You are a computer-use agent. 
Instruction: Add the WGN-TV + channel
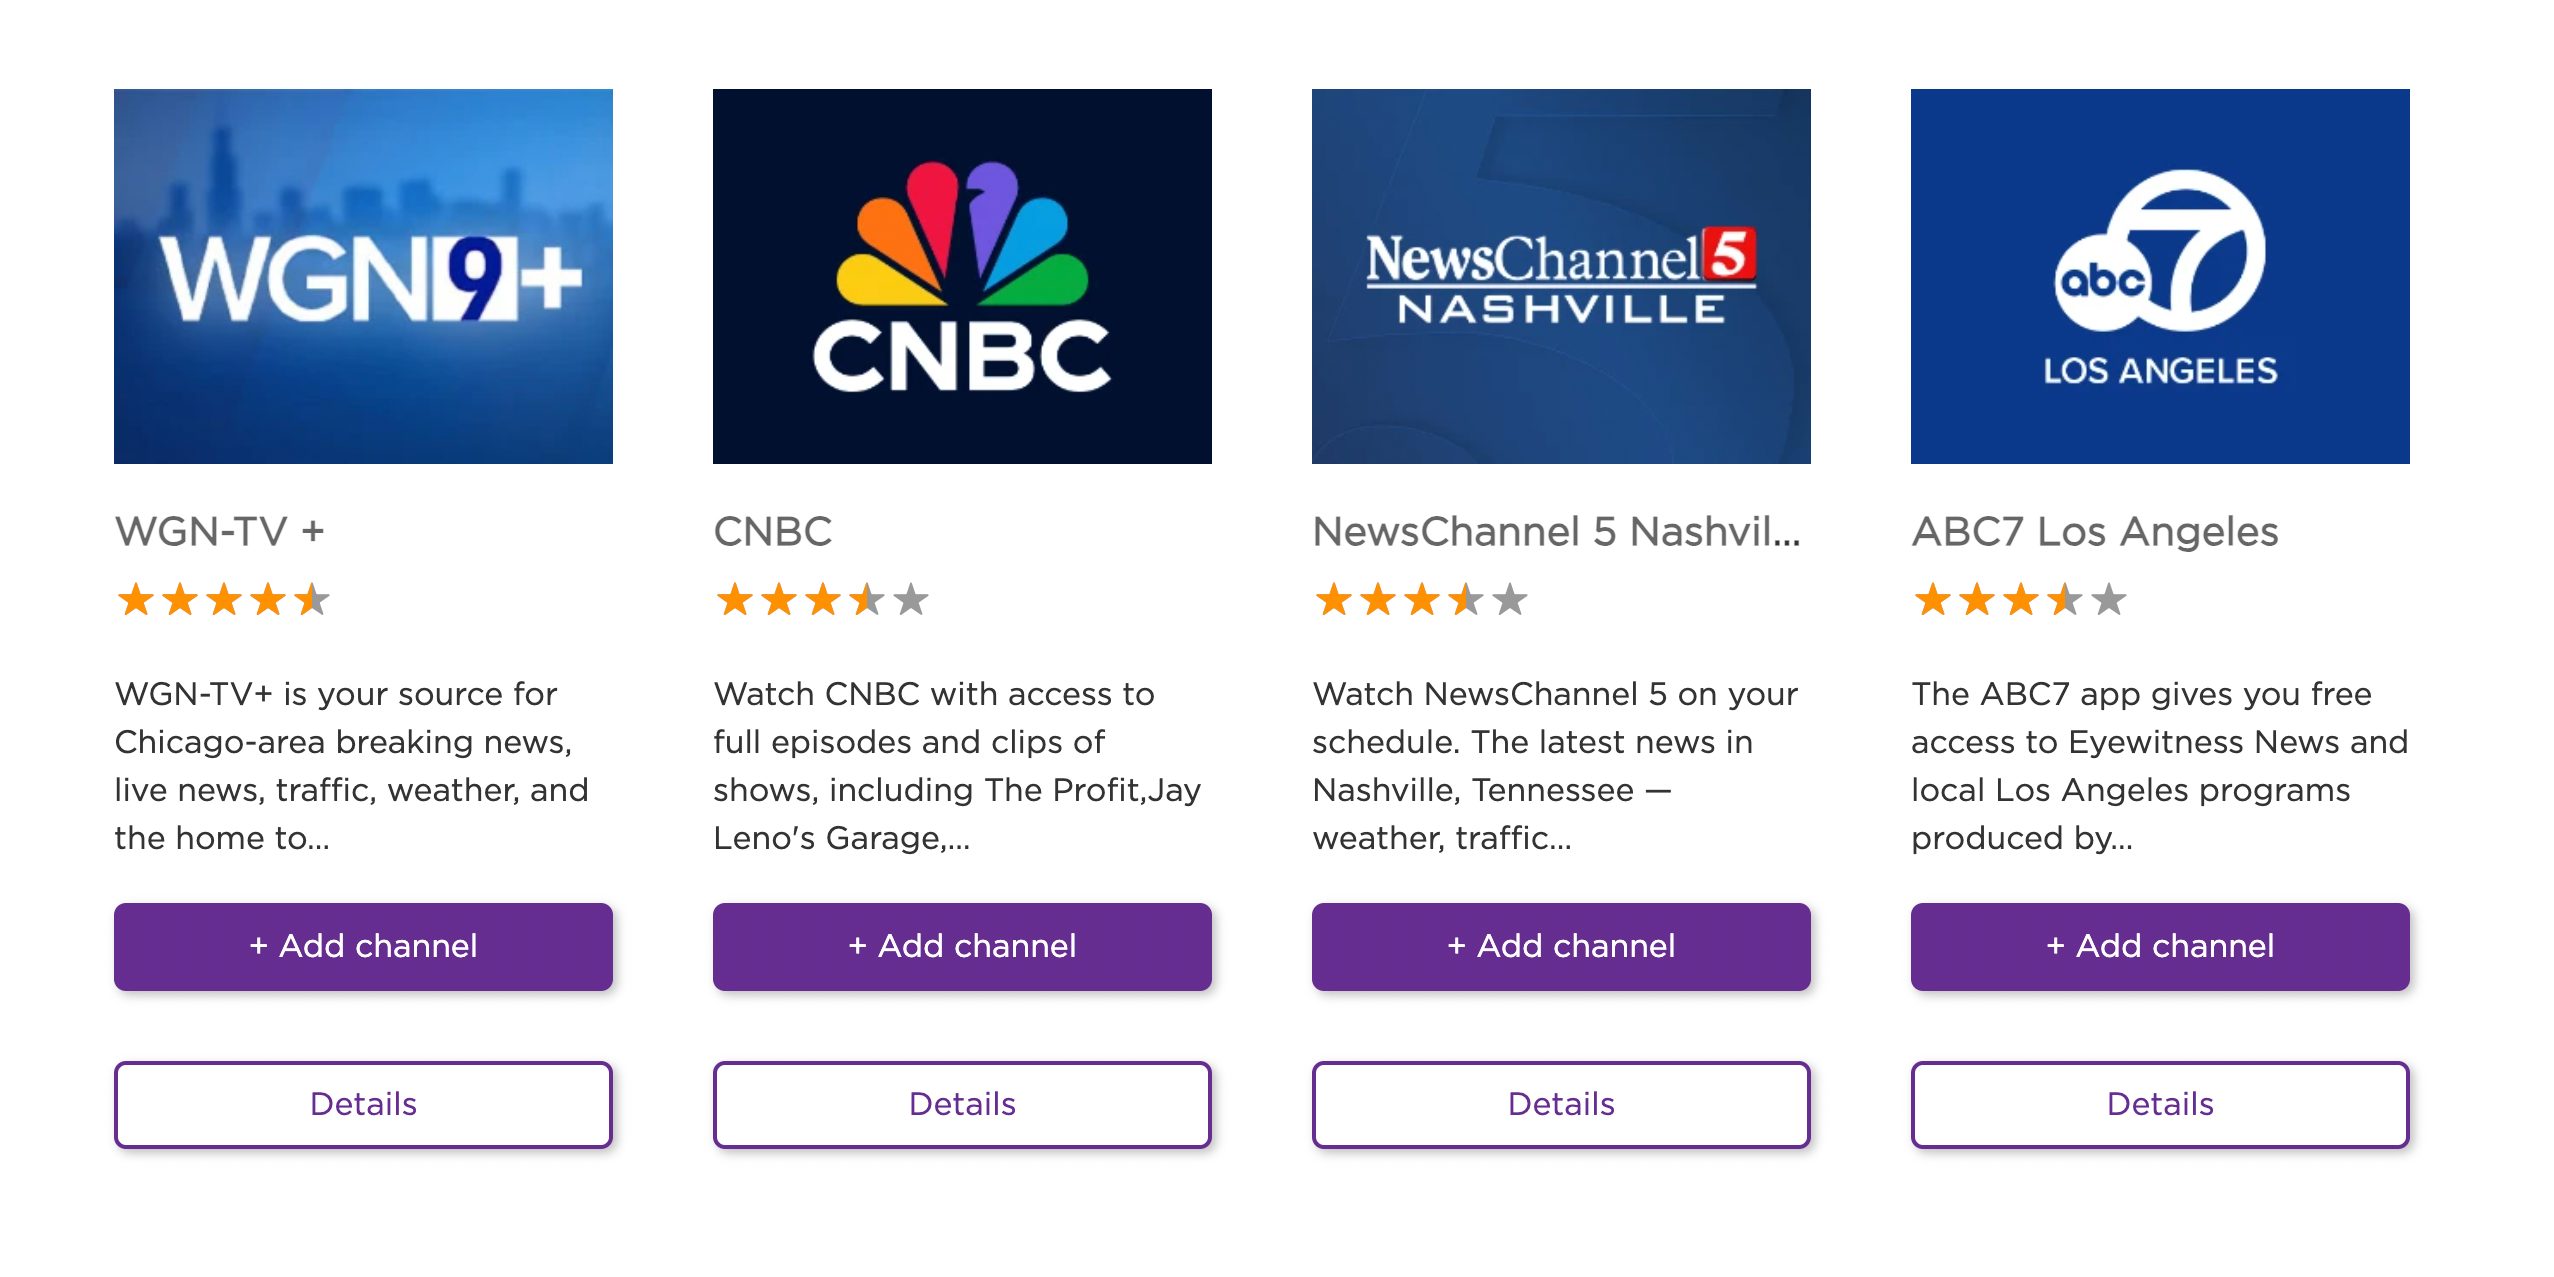363,946
